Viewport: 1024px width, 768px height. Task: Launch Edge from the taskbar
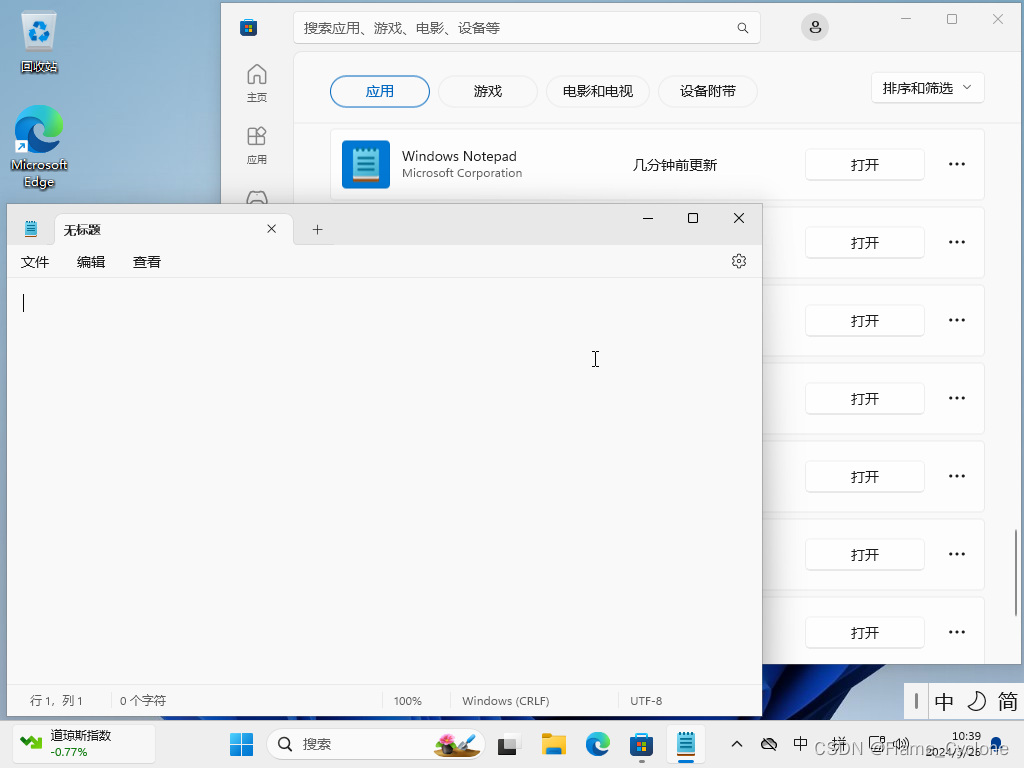tap(598, 744)
